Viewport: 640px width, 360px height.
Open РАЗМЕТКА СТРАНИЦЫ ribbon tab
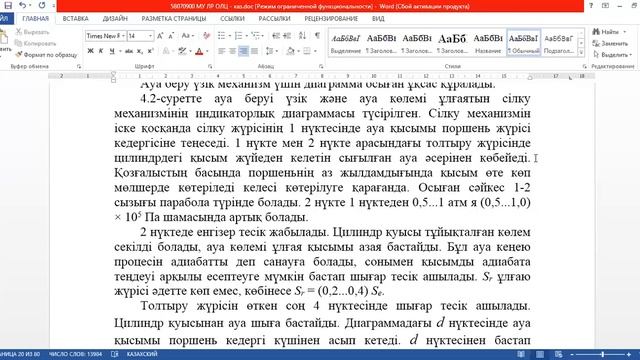click(x=174, y=19)
